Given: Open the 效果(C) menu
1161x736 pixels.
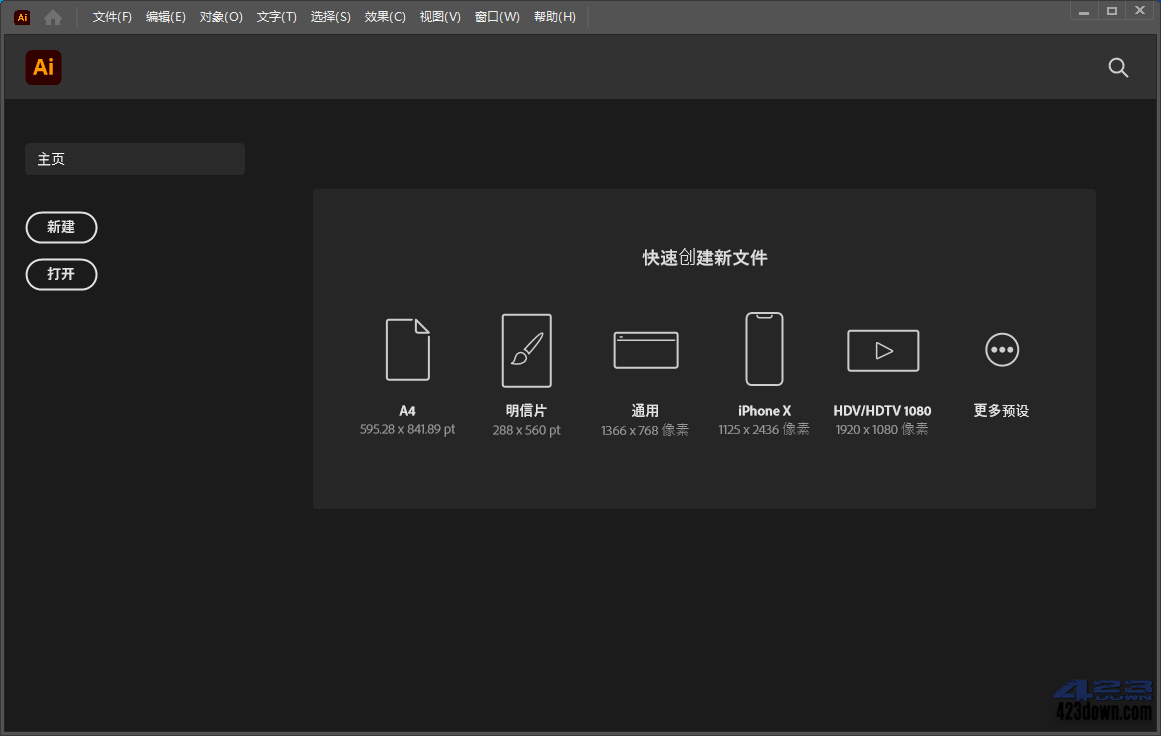Looking at the screenshot, I should (384, 16).
